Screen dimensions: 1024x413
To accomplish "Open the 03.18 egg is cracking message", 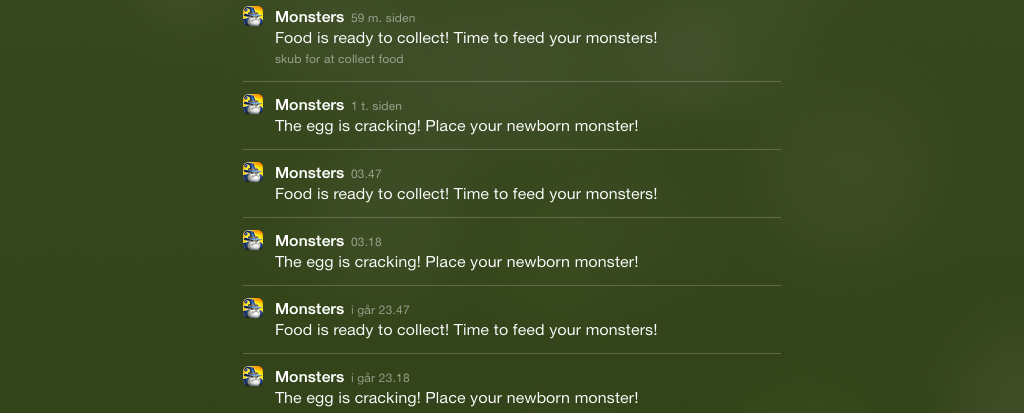I will pyautogui.click(x=456, y=262).
